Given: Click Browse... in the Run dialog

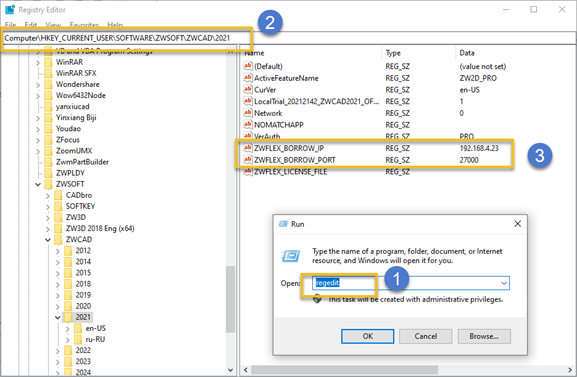Looking at the screenshot, I should pos(484,336).
